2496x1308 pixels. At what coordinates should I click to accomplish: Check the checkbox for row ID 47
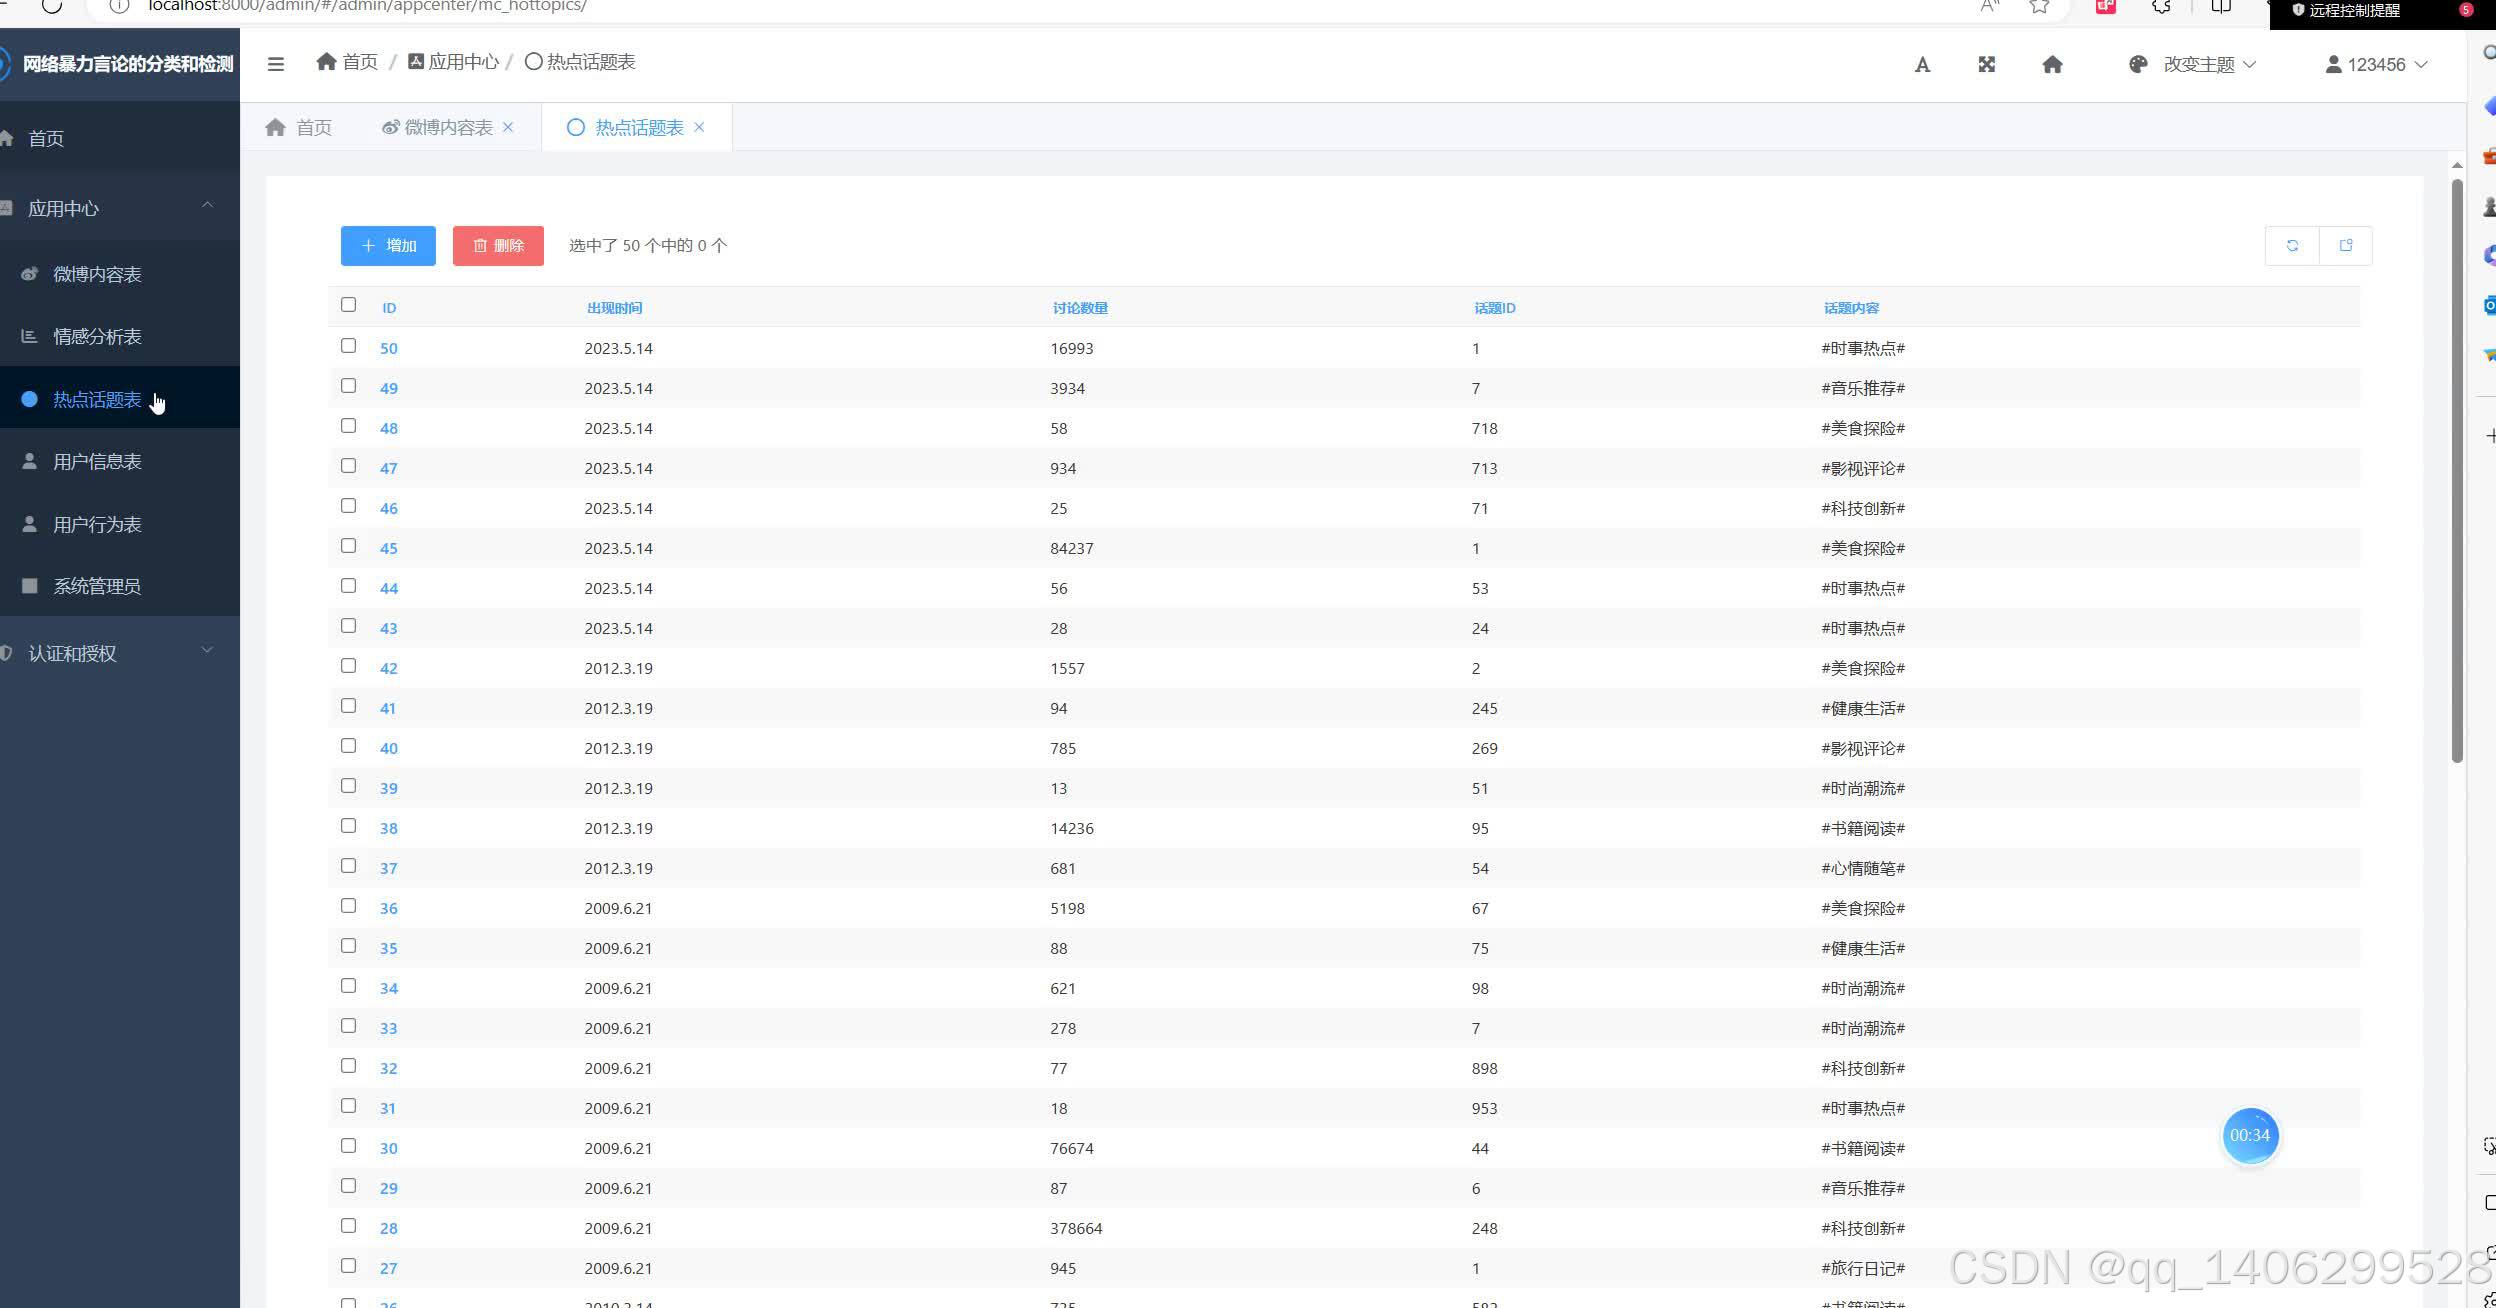(348, 466)
